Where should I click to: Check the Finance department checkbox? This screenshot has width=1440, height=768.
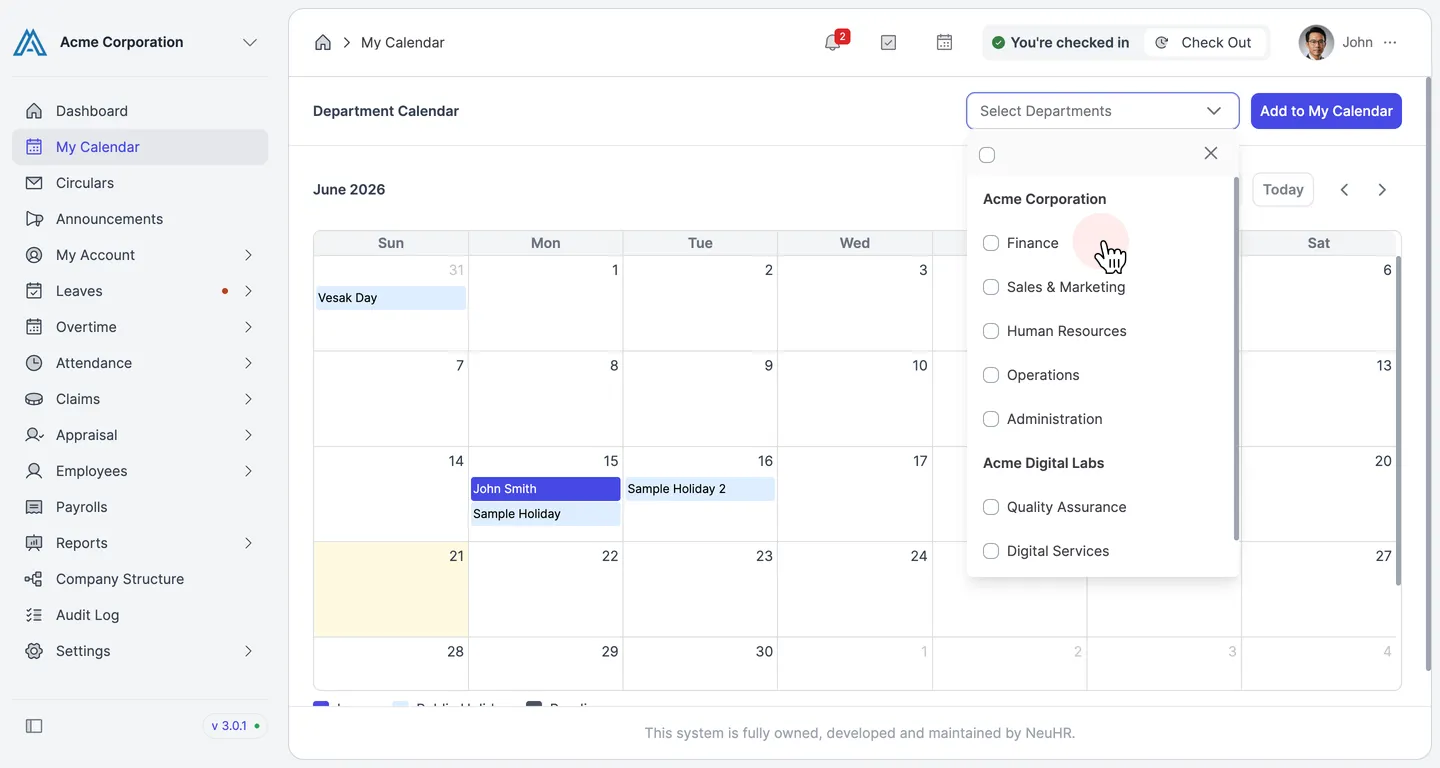(991, 243)
